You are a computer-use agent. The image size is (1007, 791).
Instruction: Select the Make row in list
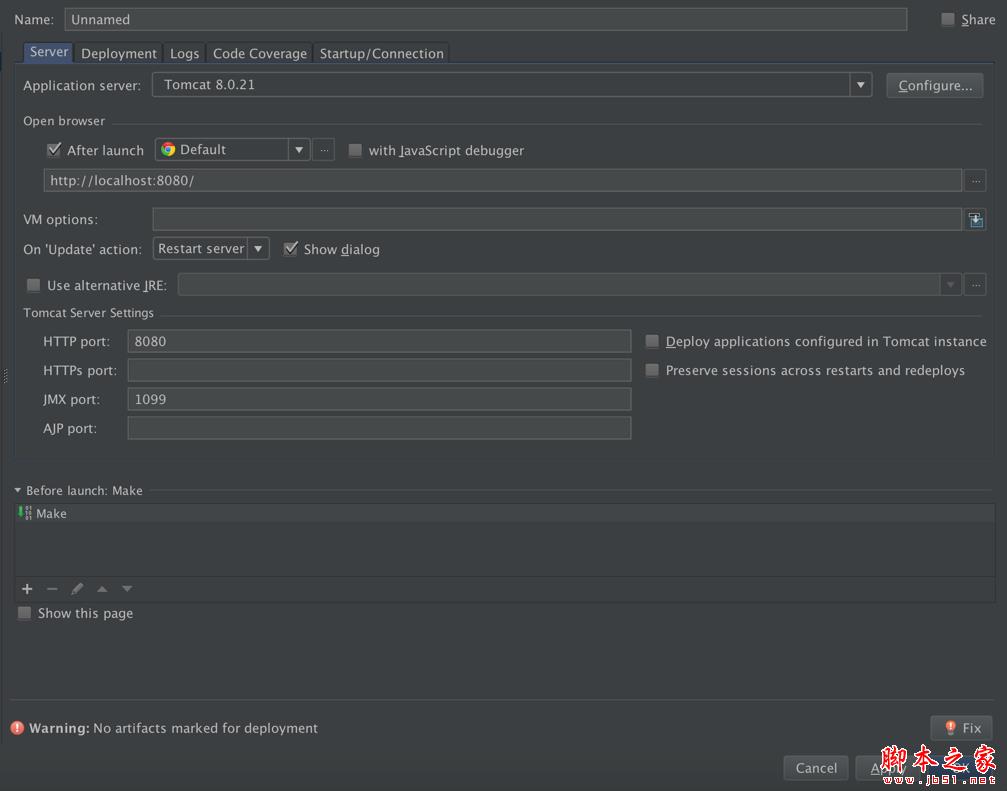(505, 513)
